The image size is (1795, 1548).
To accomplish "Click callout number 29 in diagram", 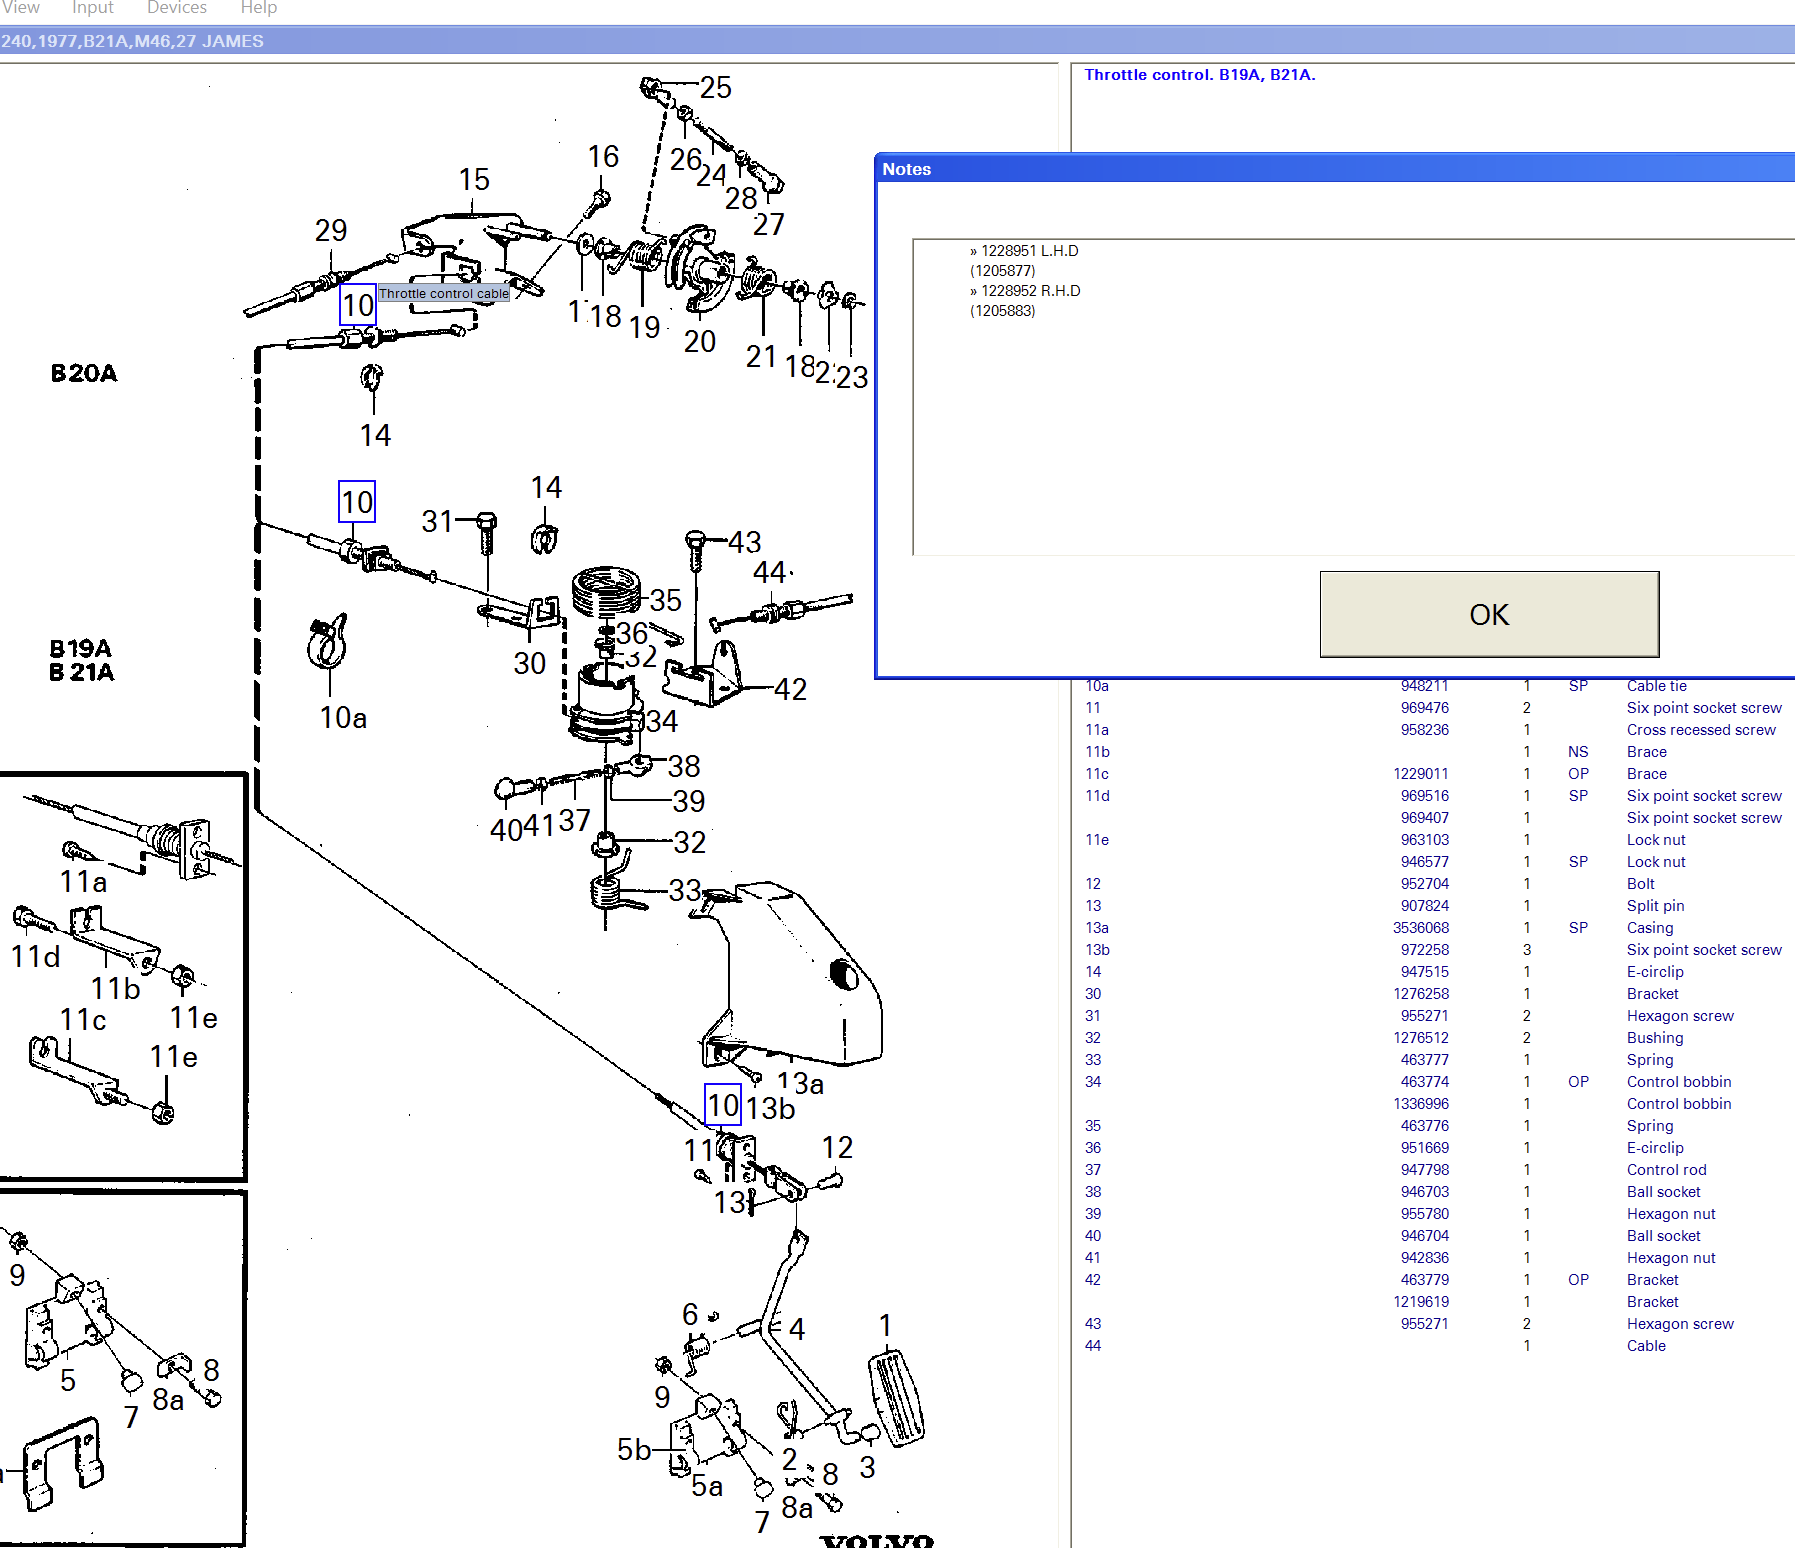I will point(331,231).
